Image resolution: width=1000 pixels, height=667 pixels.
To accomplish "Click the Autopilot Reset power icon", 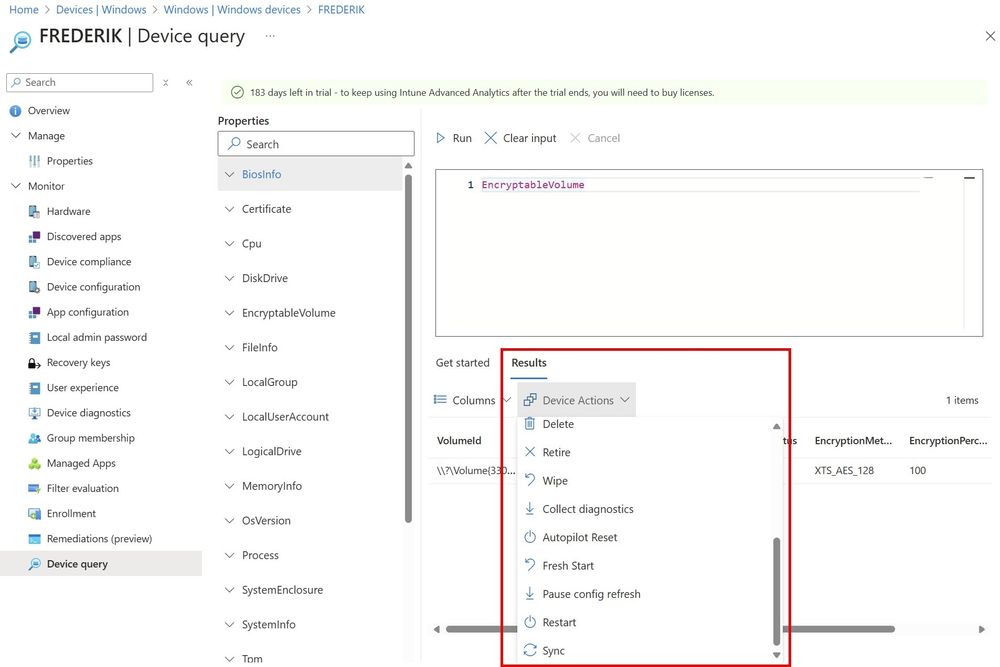I will 529,537.
